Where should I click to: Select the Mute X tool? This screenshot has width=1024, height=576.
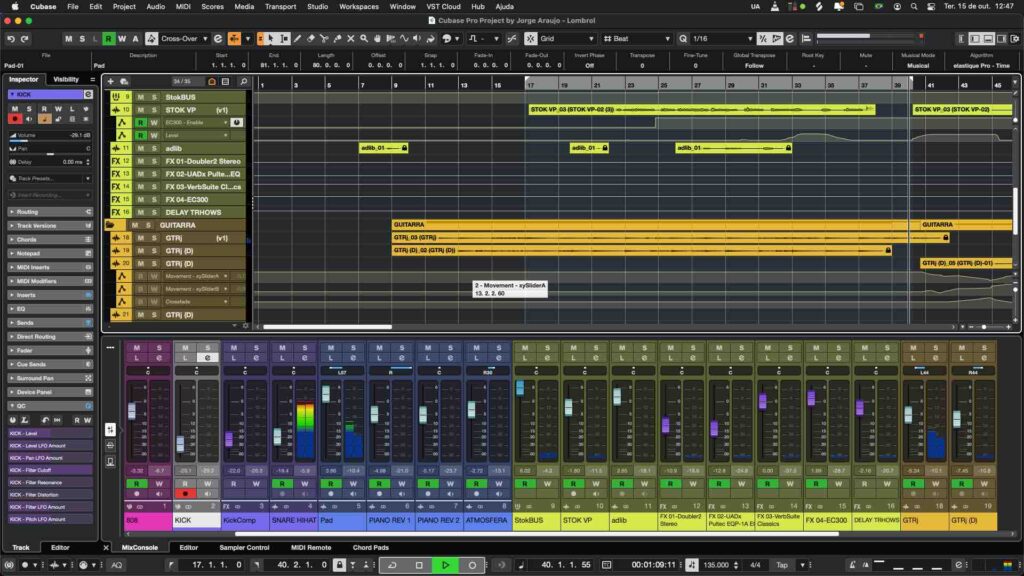pos(351,39)
